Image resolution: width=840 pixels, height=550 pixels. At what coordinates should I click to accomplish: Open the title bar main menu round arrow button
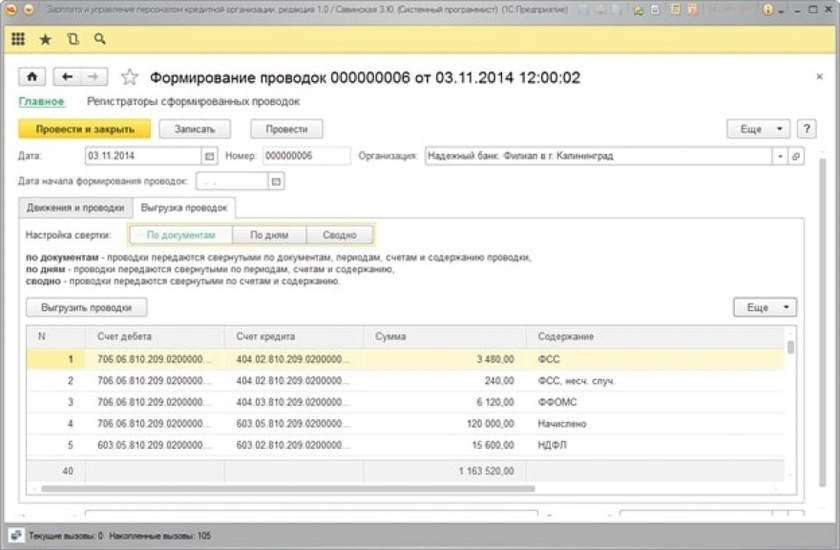29,9
